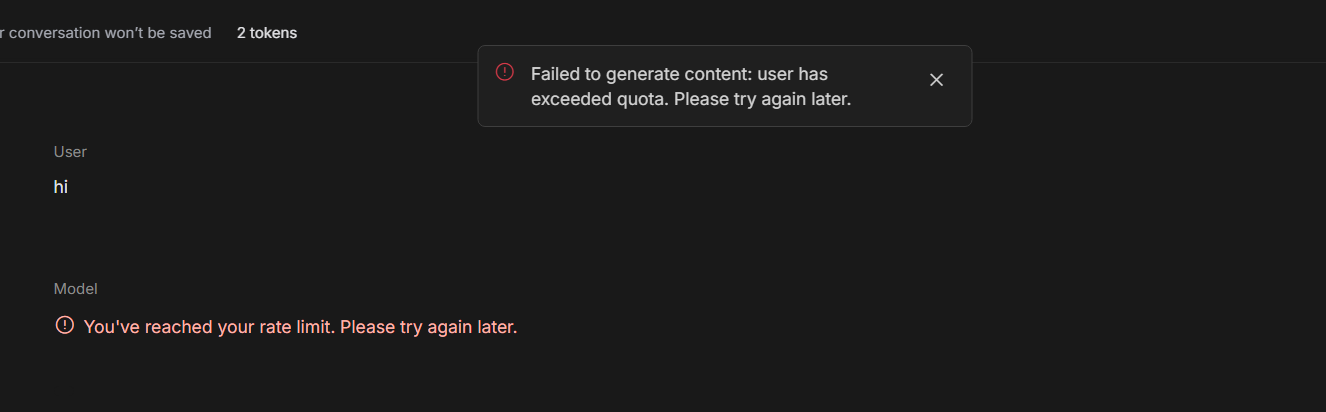Dismiss the quota error toast notification

coord(936,80)
